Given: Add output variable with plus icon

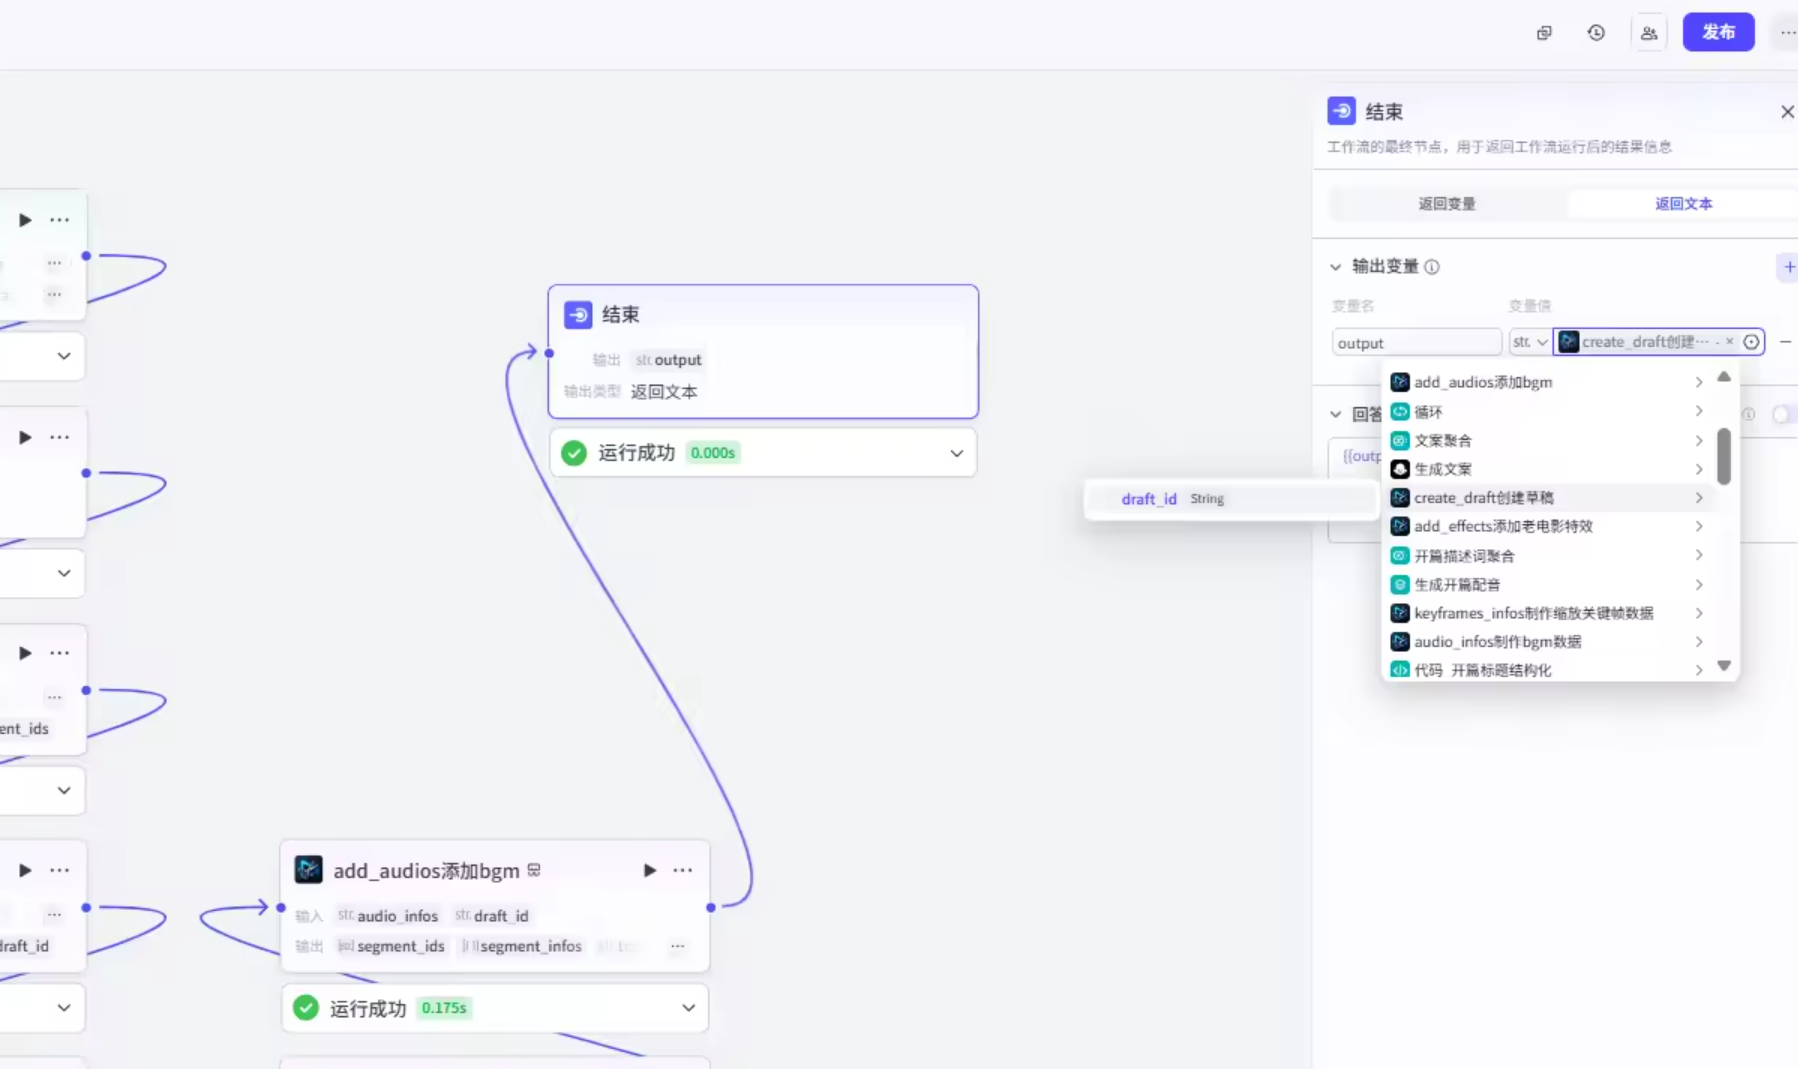Looking at the screenshot, I should click(1788, 267).
